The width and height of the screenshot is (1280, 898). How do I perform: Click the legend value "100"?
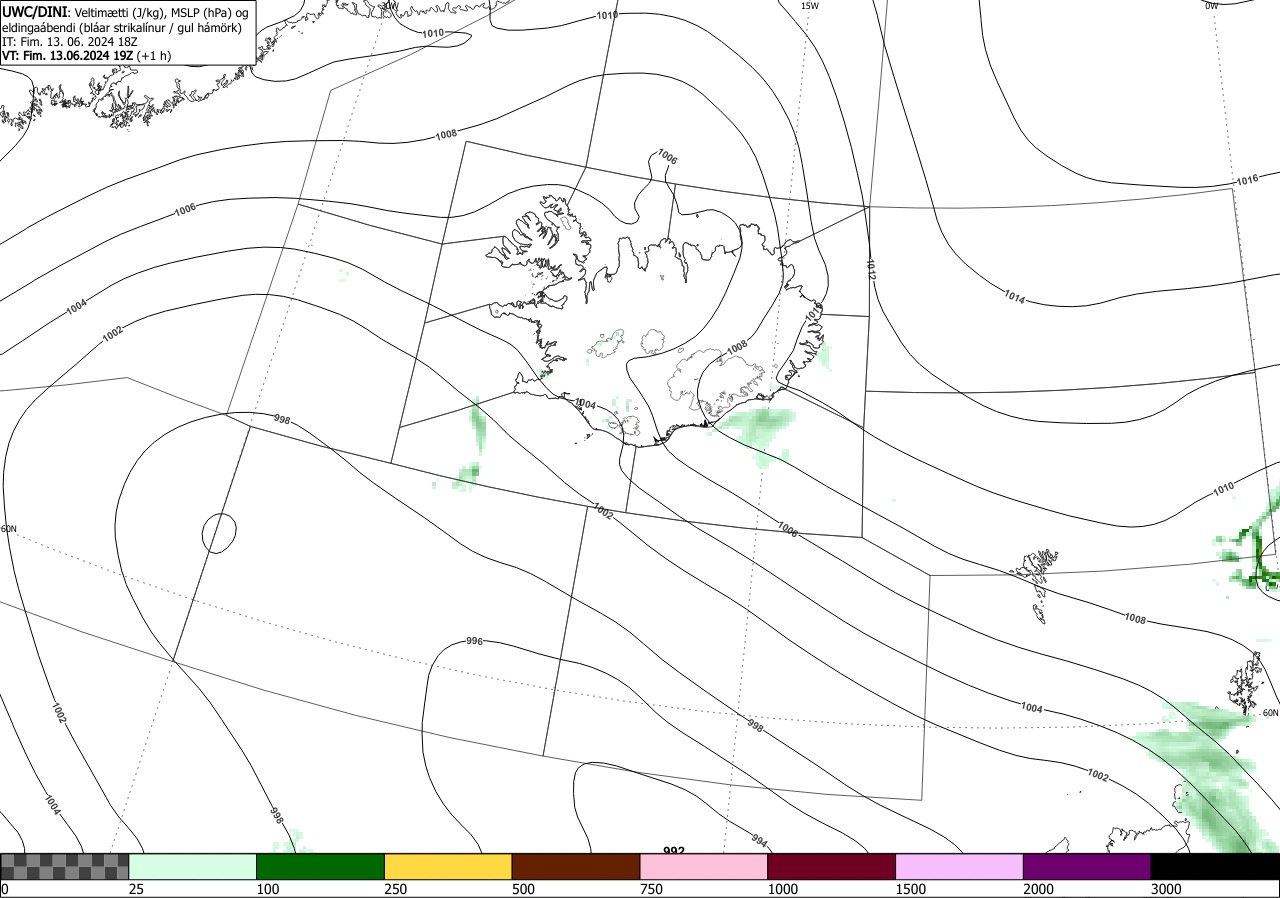(x=267, y=889)
